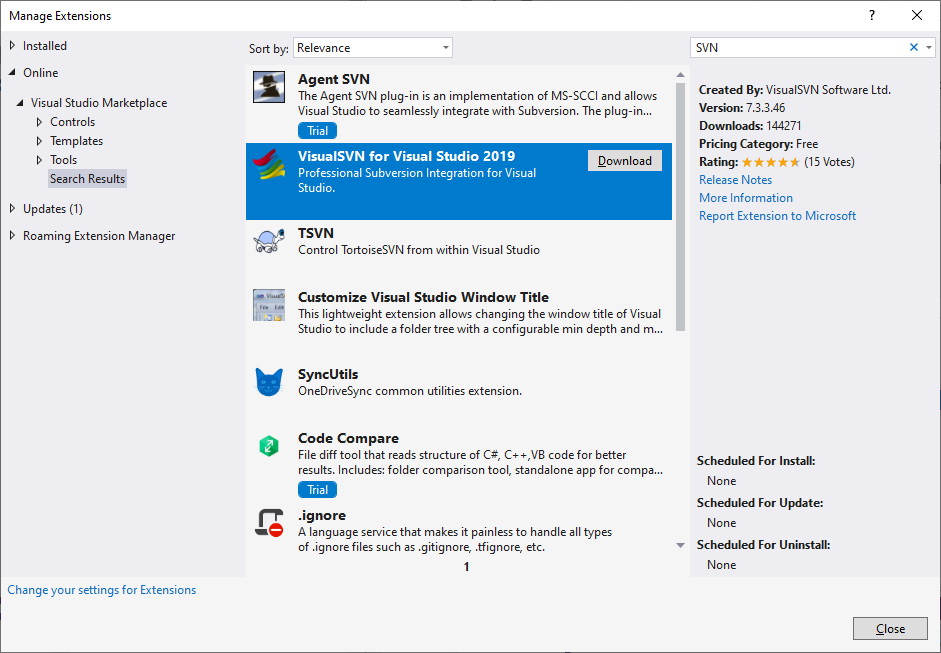Expand the Updates (1) category
The image size is (941, 653).
pos(13,209)
